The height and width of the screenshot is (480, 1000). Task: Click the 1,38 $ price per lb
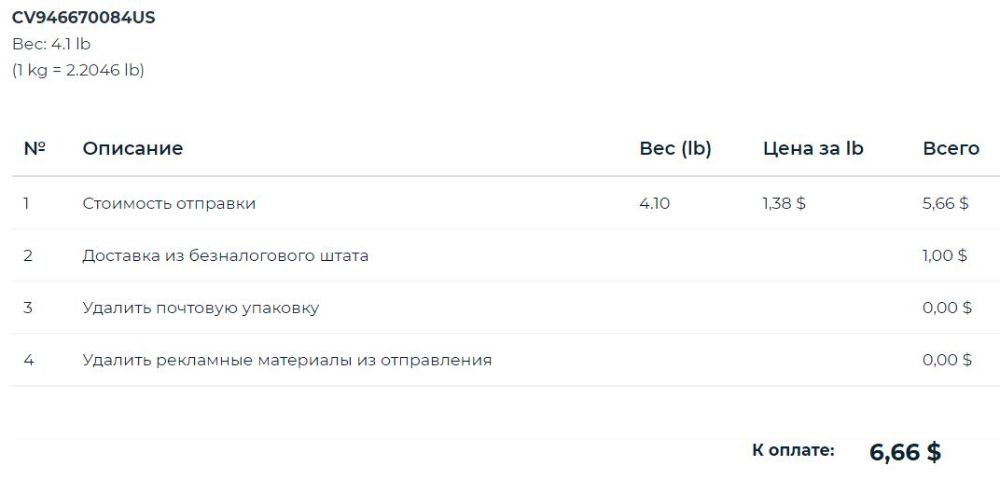(784, 204)
